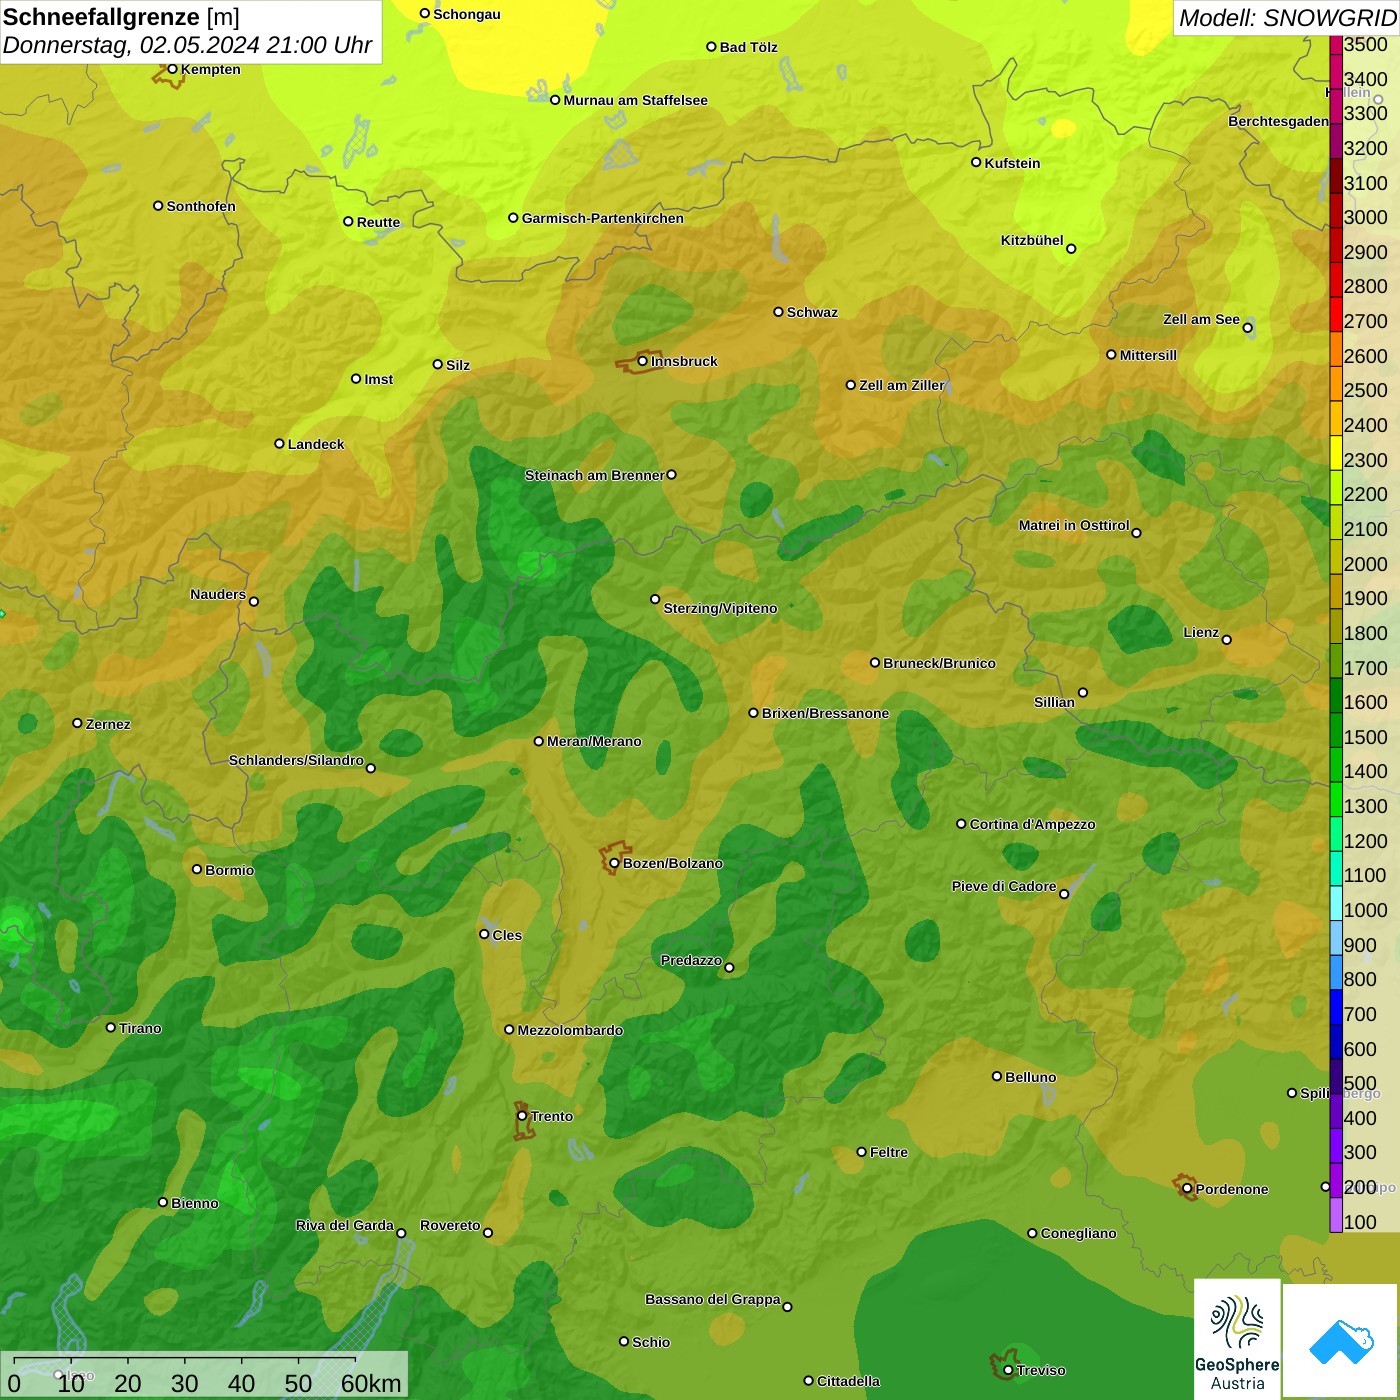Click the Kempten city marker
Image resolution: width=1400 pixels, height=1400 pixels.
pos(172,69)
